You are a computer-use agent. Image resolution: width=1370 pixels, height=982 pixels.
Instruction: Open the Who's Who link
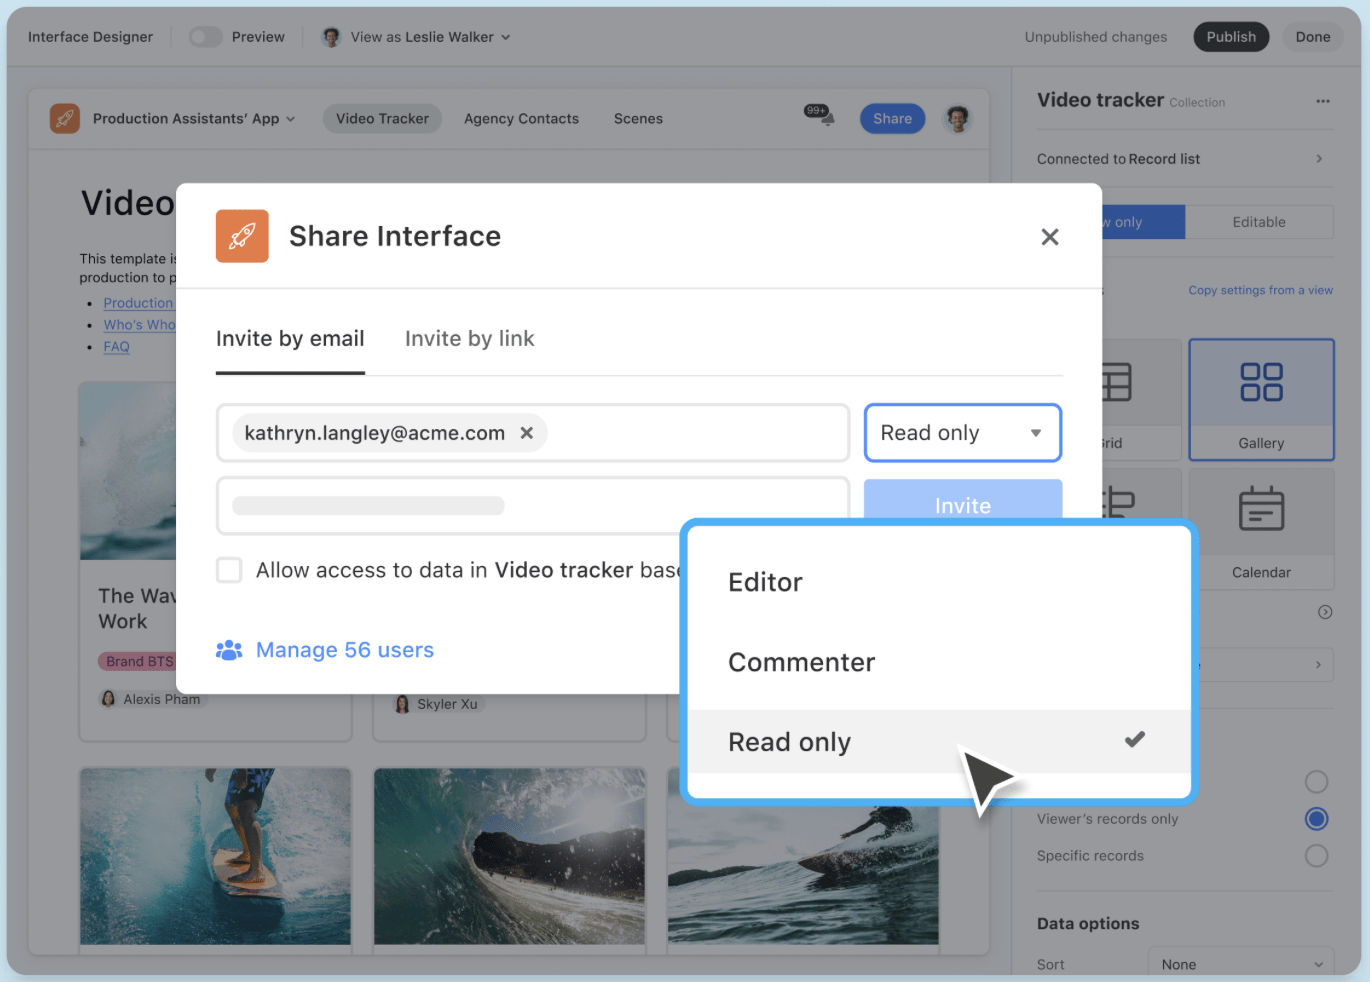coord(139,325)
